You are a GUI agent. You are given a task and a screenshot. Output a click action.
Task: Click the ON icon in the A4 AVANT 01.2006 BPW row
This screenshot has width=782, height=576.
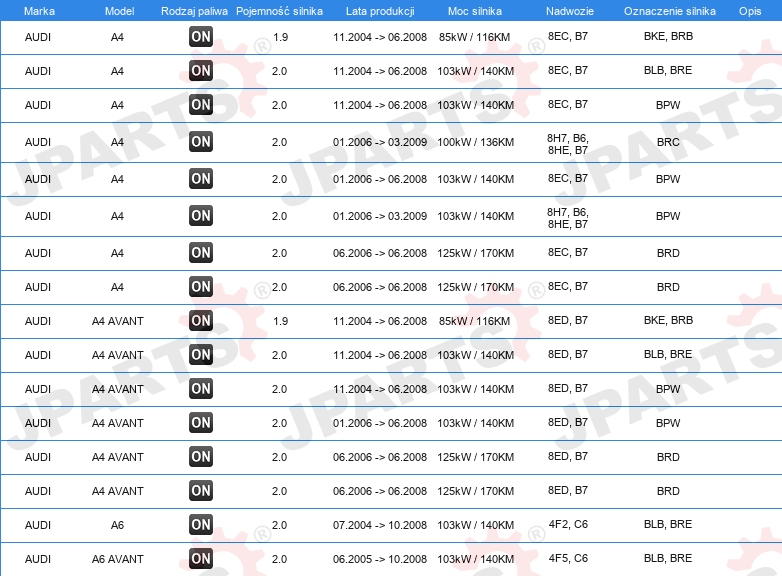[201, 422]
